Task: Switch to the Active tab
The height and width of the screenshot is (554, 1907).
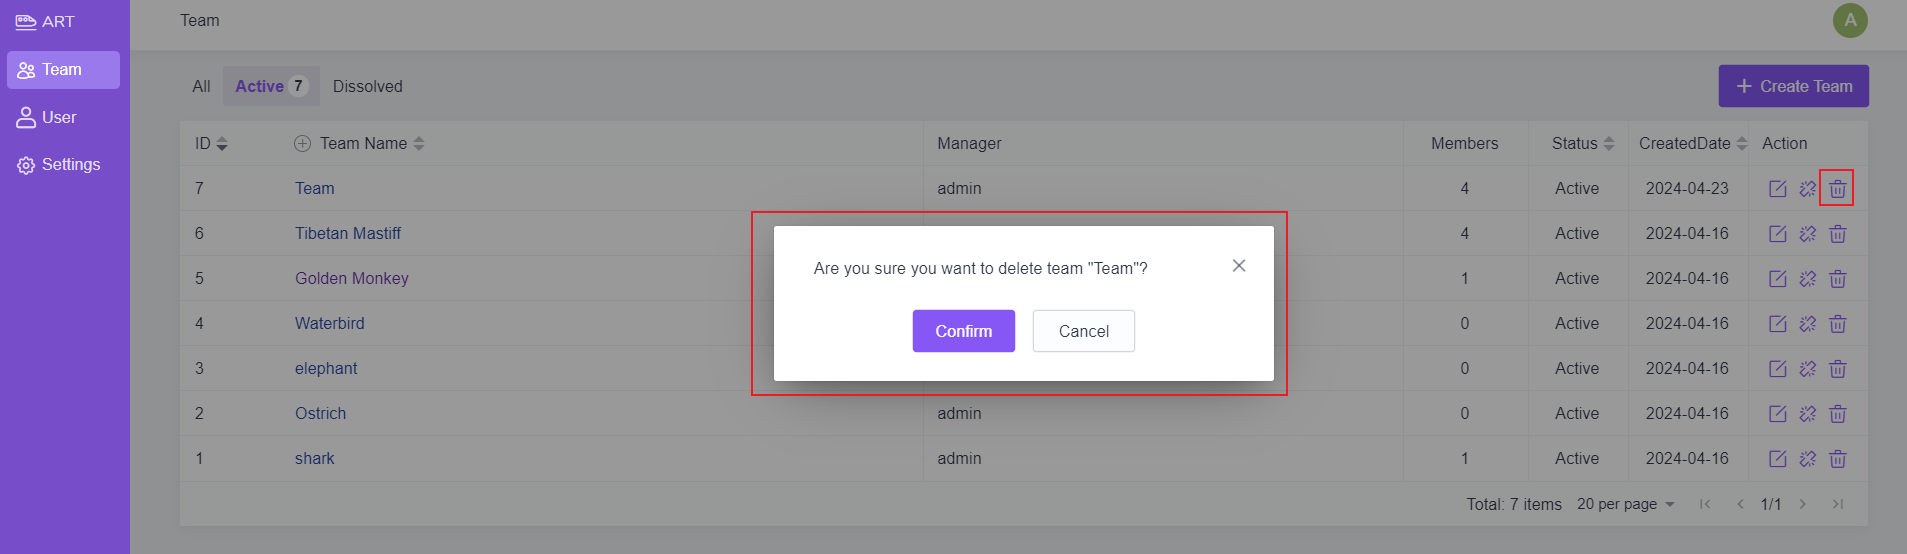Action: click(x=271, y=87)
